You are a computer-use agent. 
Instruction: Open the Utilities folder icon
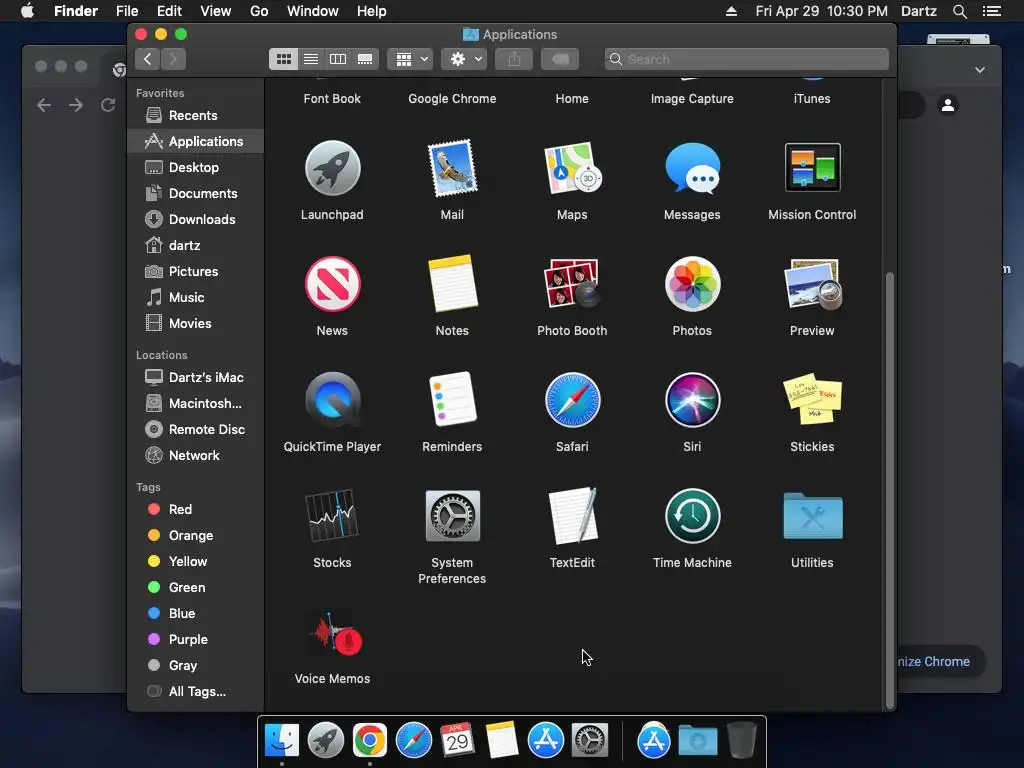[x=812, y=516]
